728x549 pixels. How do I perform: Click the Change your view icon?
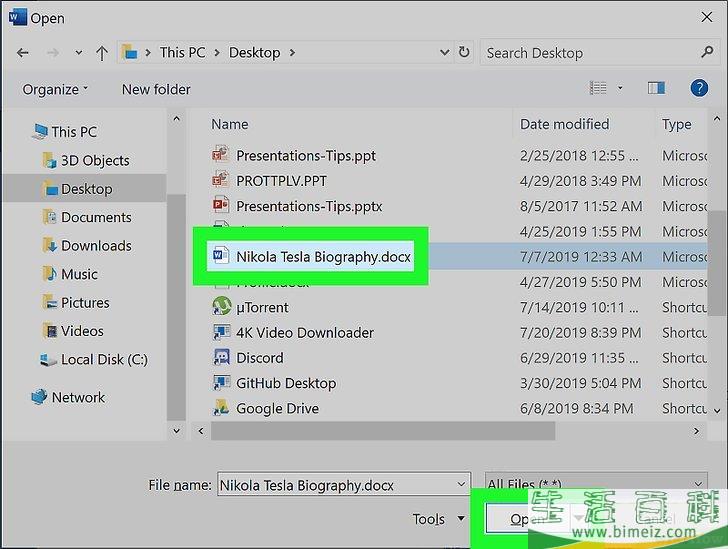click(x=598, y=89)
